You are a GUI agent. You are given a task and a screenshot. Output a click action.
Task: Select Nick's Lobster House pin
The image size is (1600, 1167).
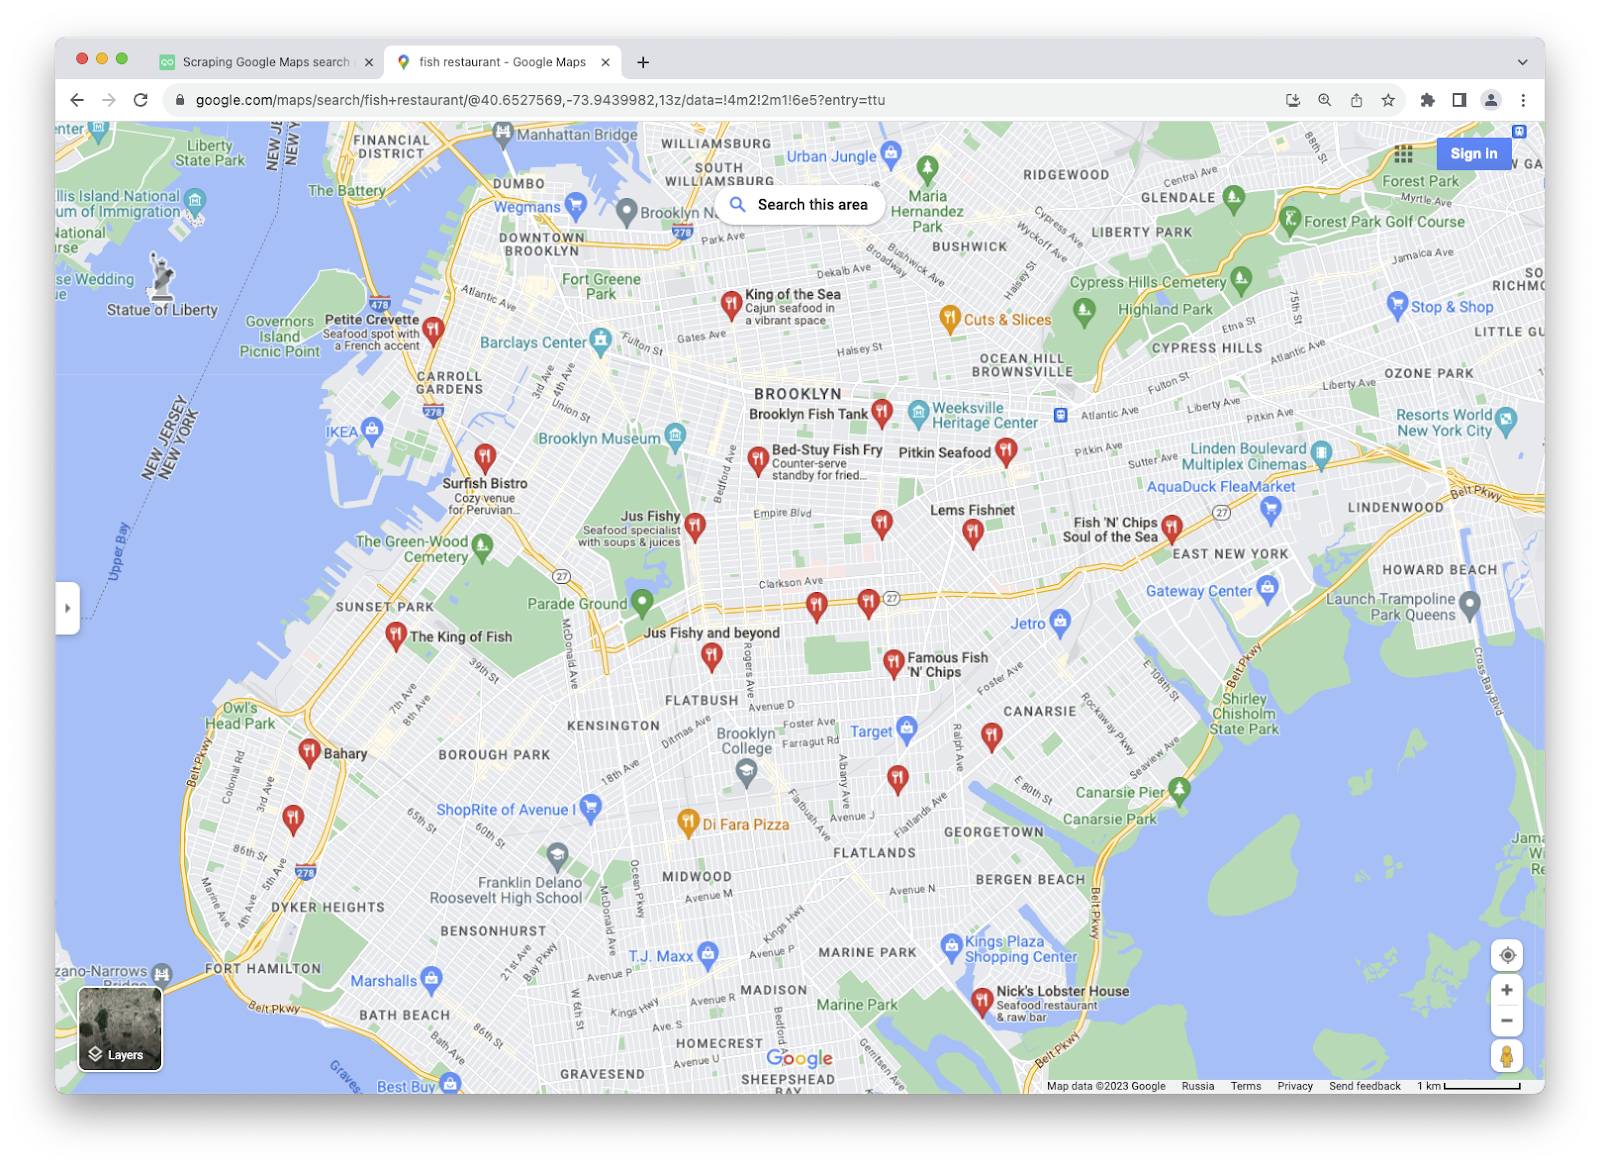(x=982, y=1000)
